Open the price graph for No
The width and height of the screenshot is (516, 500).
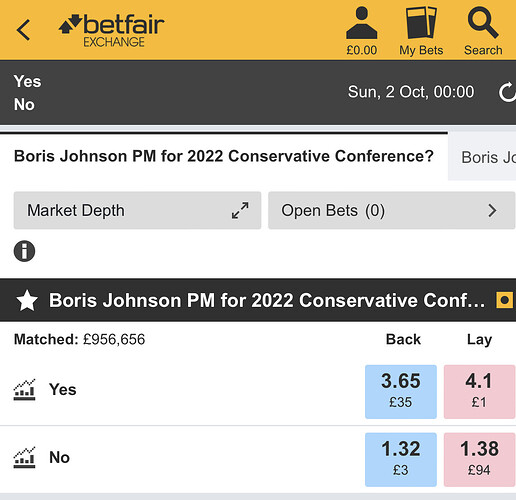point(24,457)
